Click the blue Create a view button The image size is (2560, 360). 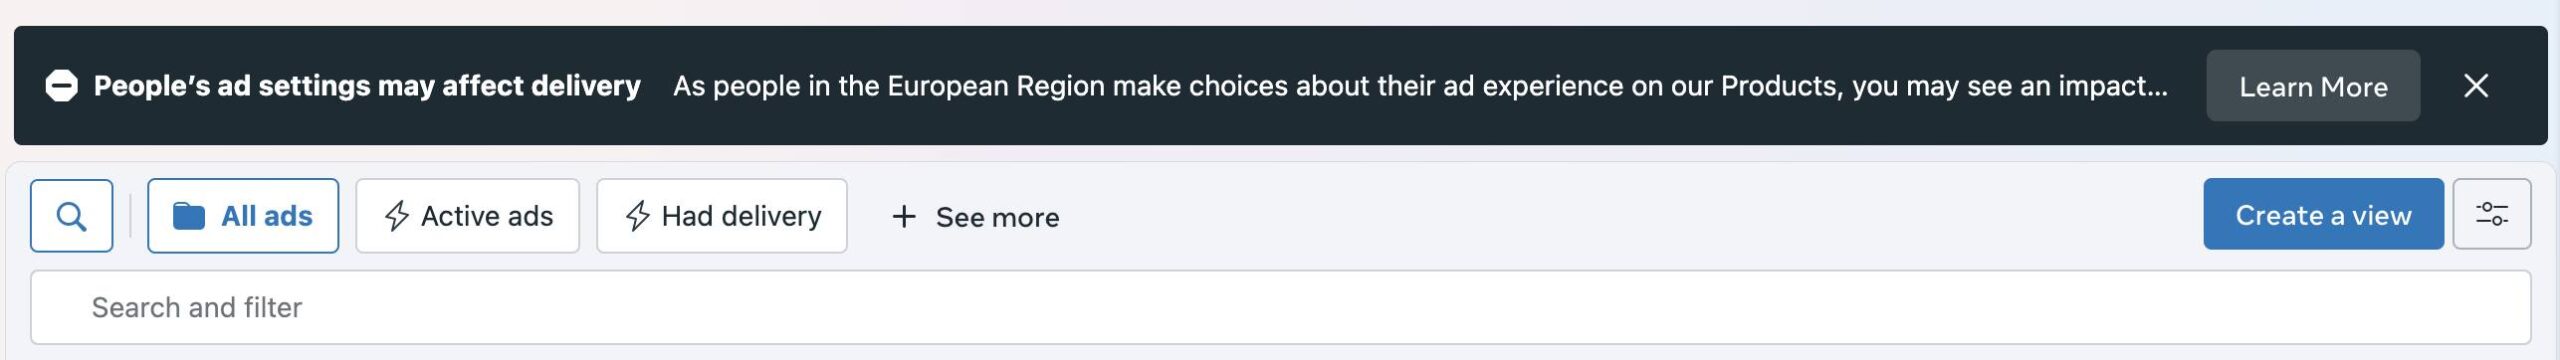(x=2323, y=214)
